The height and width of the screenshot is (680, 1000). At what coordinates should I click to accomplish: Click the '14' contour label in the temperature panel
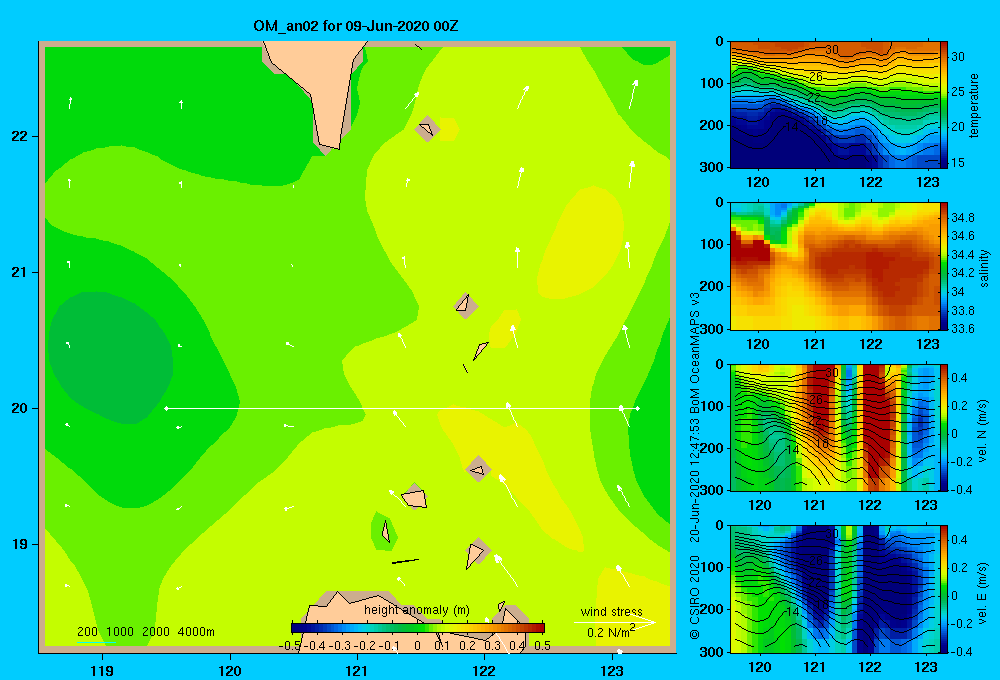pyautogui.click(x=791, y=127)
